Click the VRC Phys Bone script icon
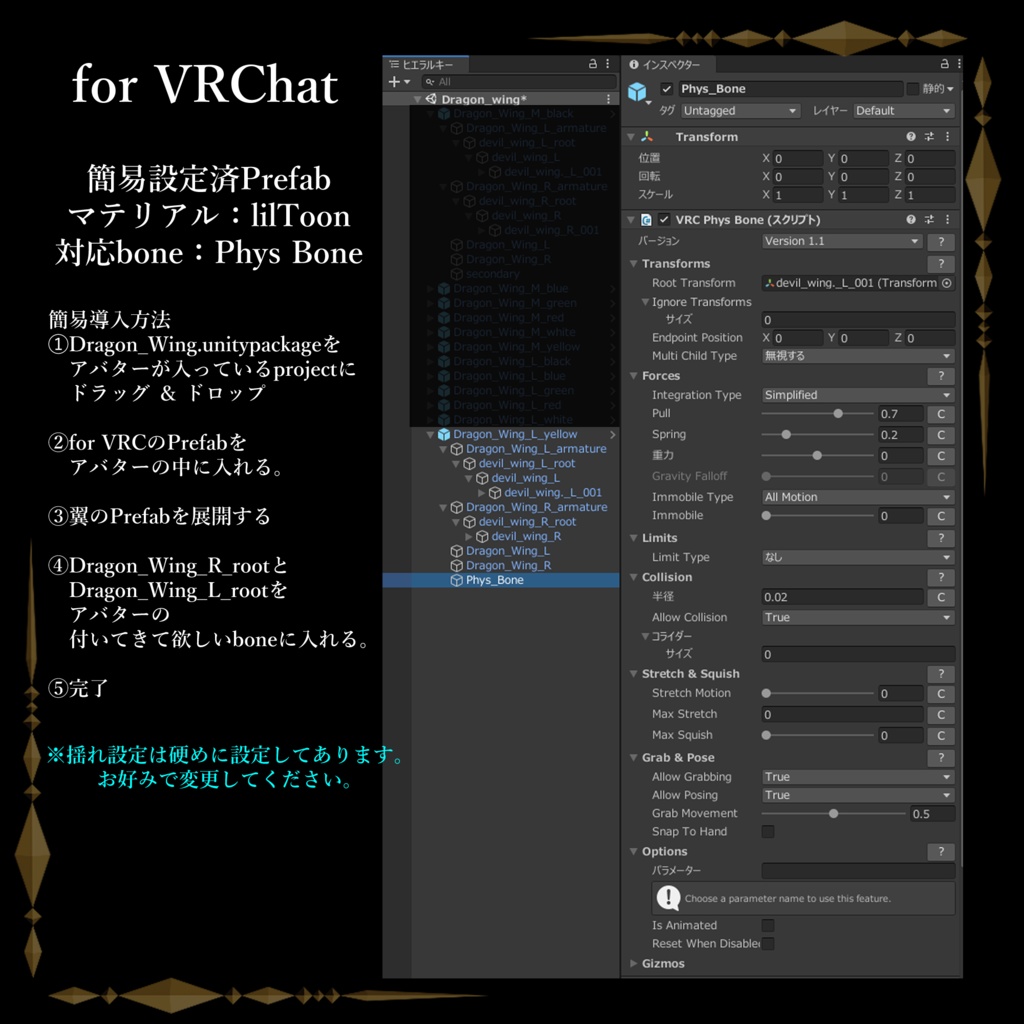The height and width of the screenshot is (1024, 1024). point(646,219)
